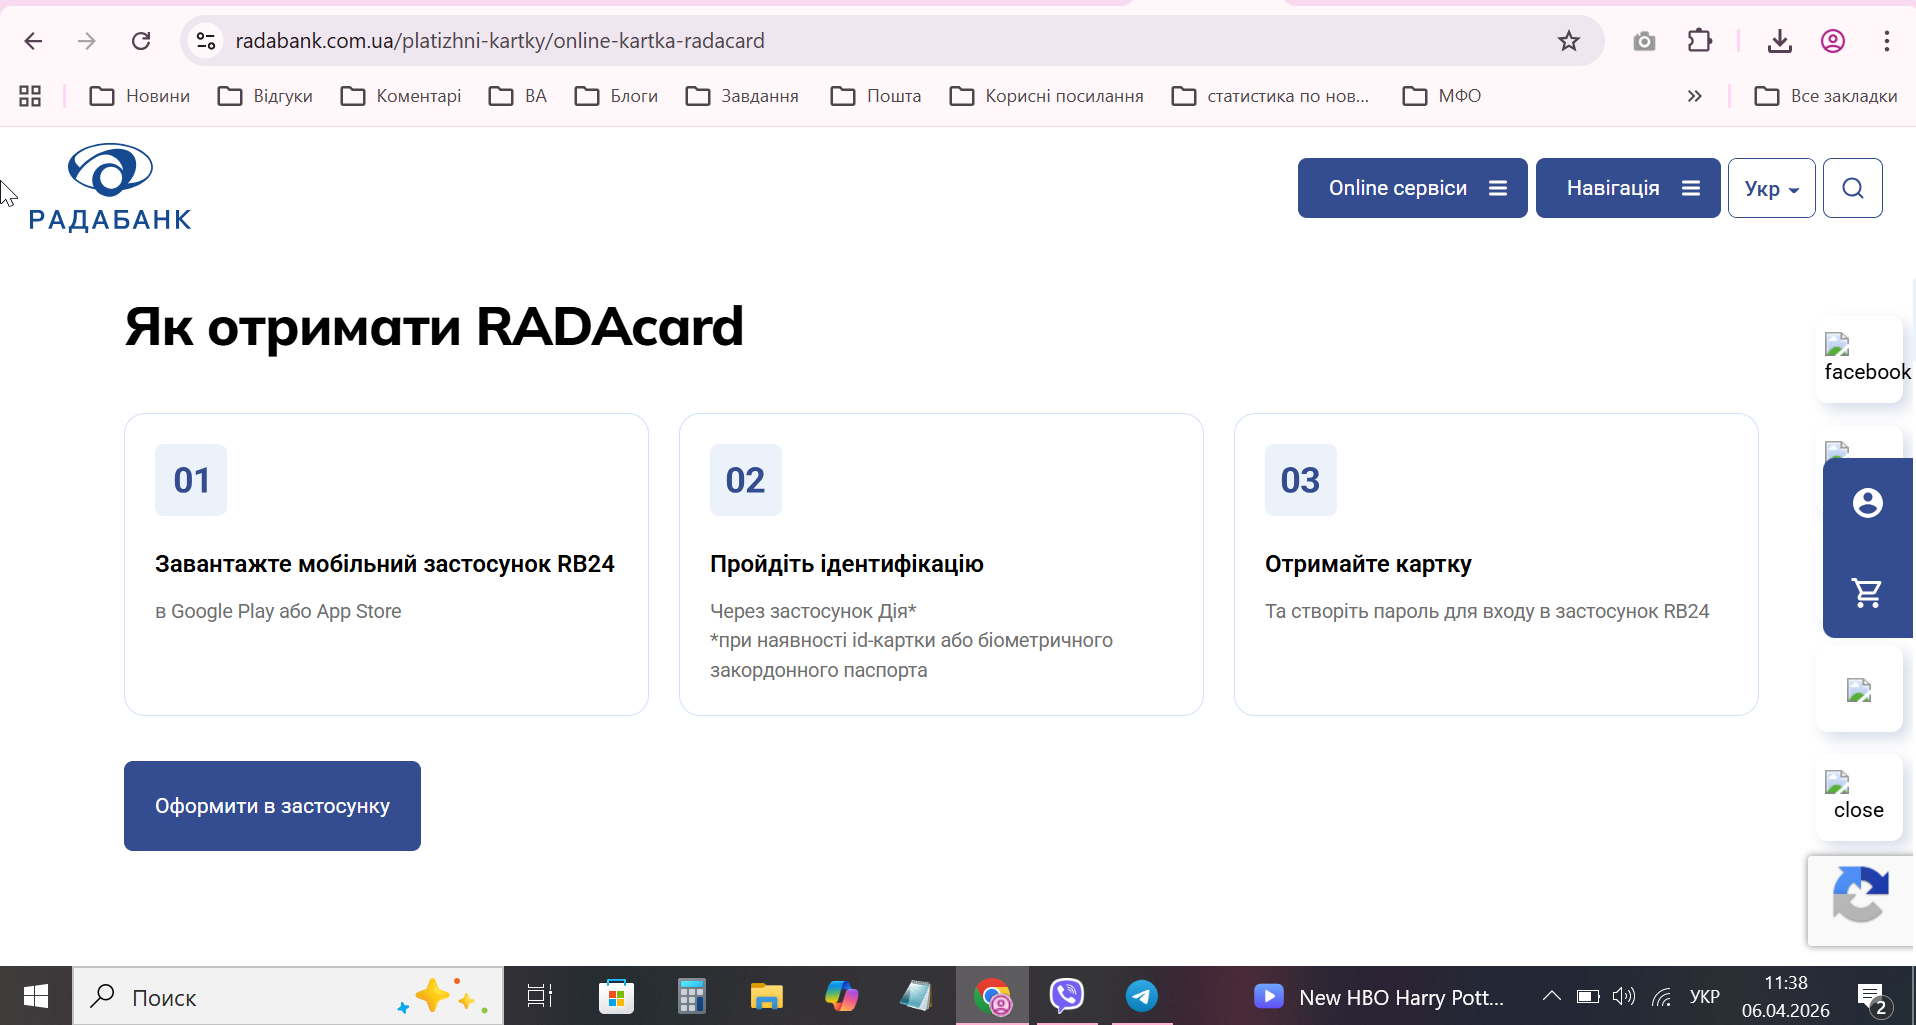Launch Microsoft Store from the taskbar
The height and width of the screenshot is (1025, 1916).
(616, 996)
